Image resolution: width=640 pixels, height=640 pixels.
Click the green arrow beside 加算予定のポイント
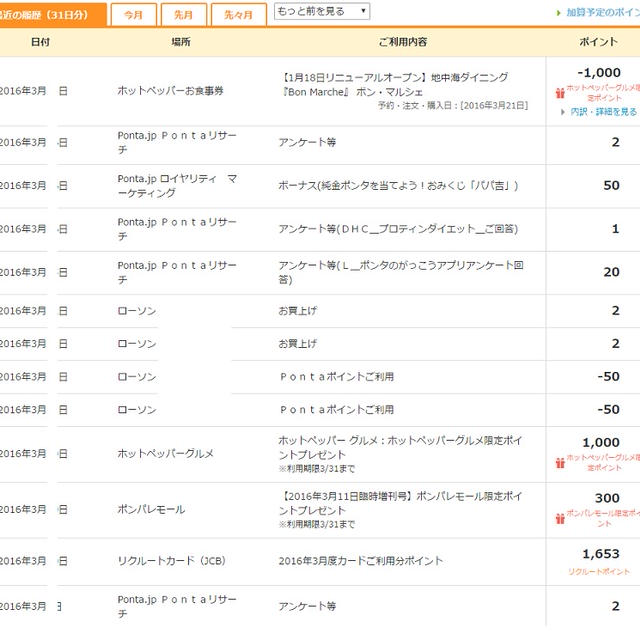pos(559,13)
